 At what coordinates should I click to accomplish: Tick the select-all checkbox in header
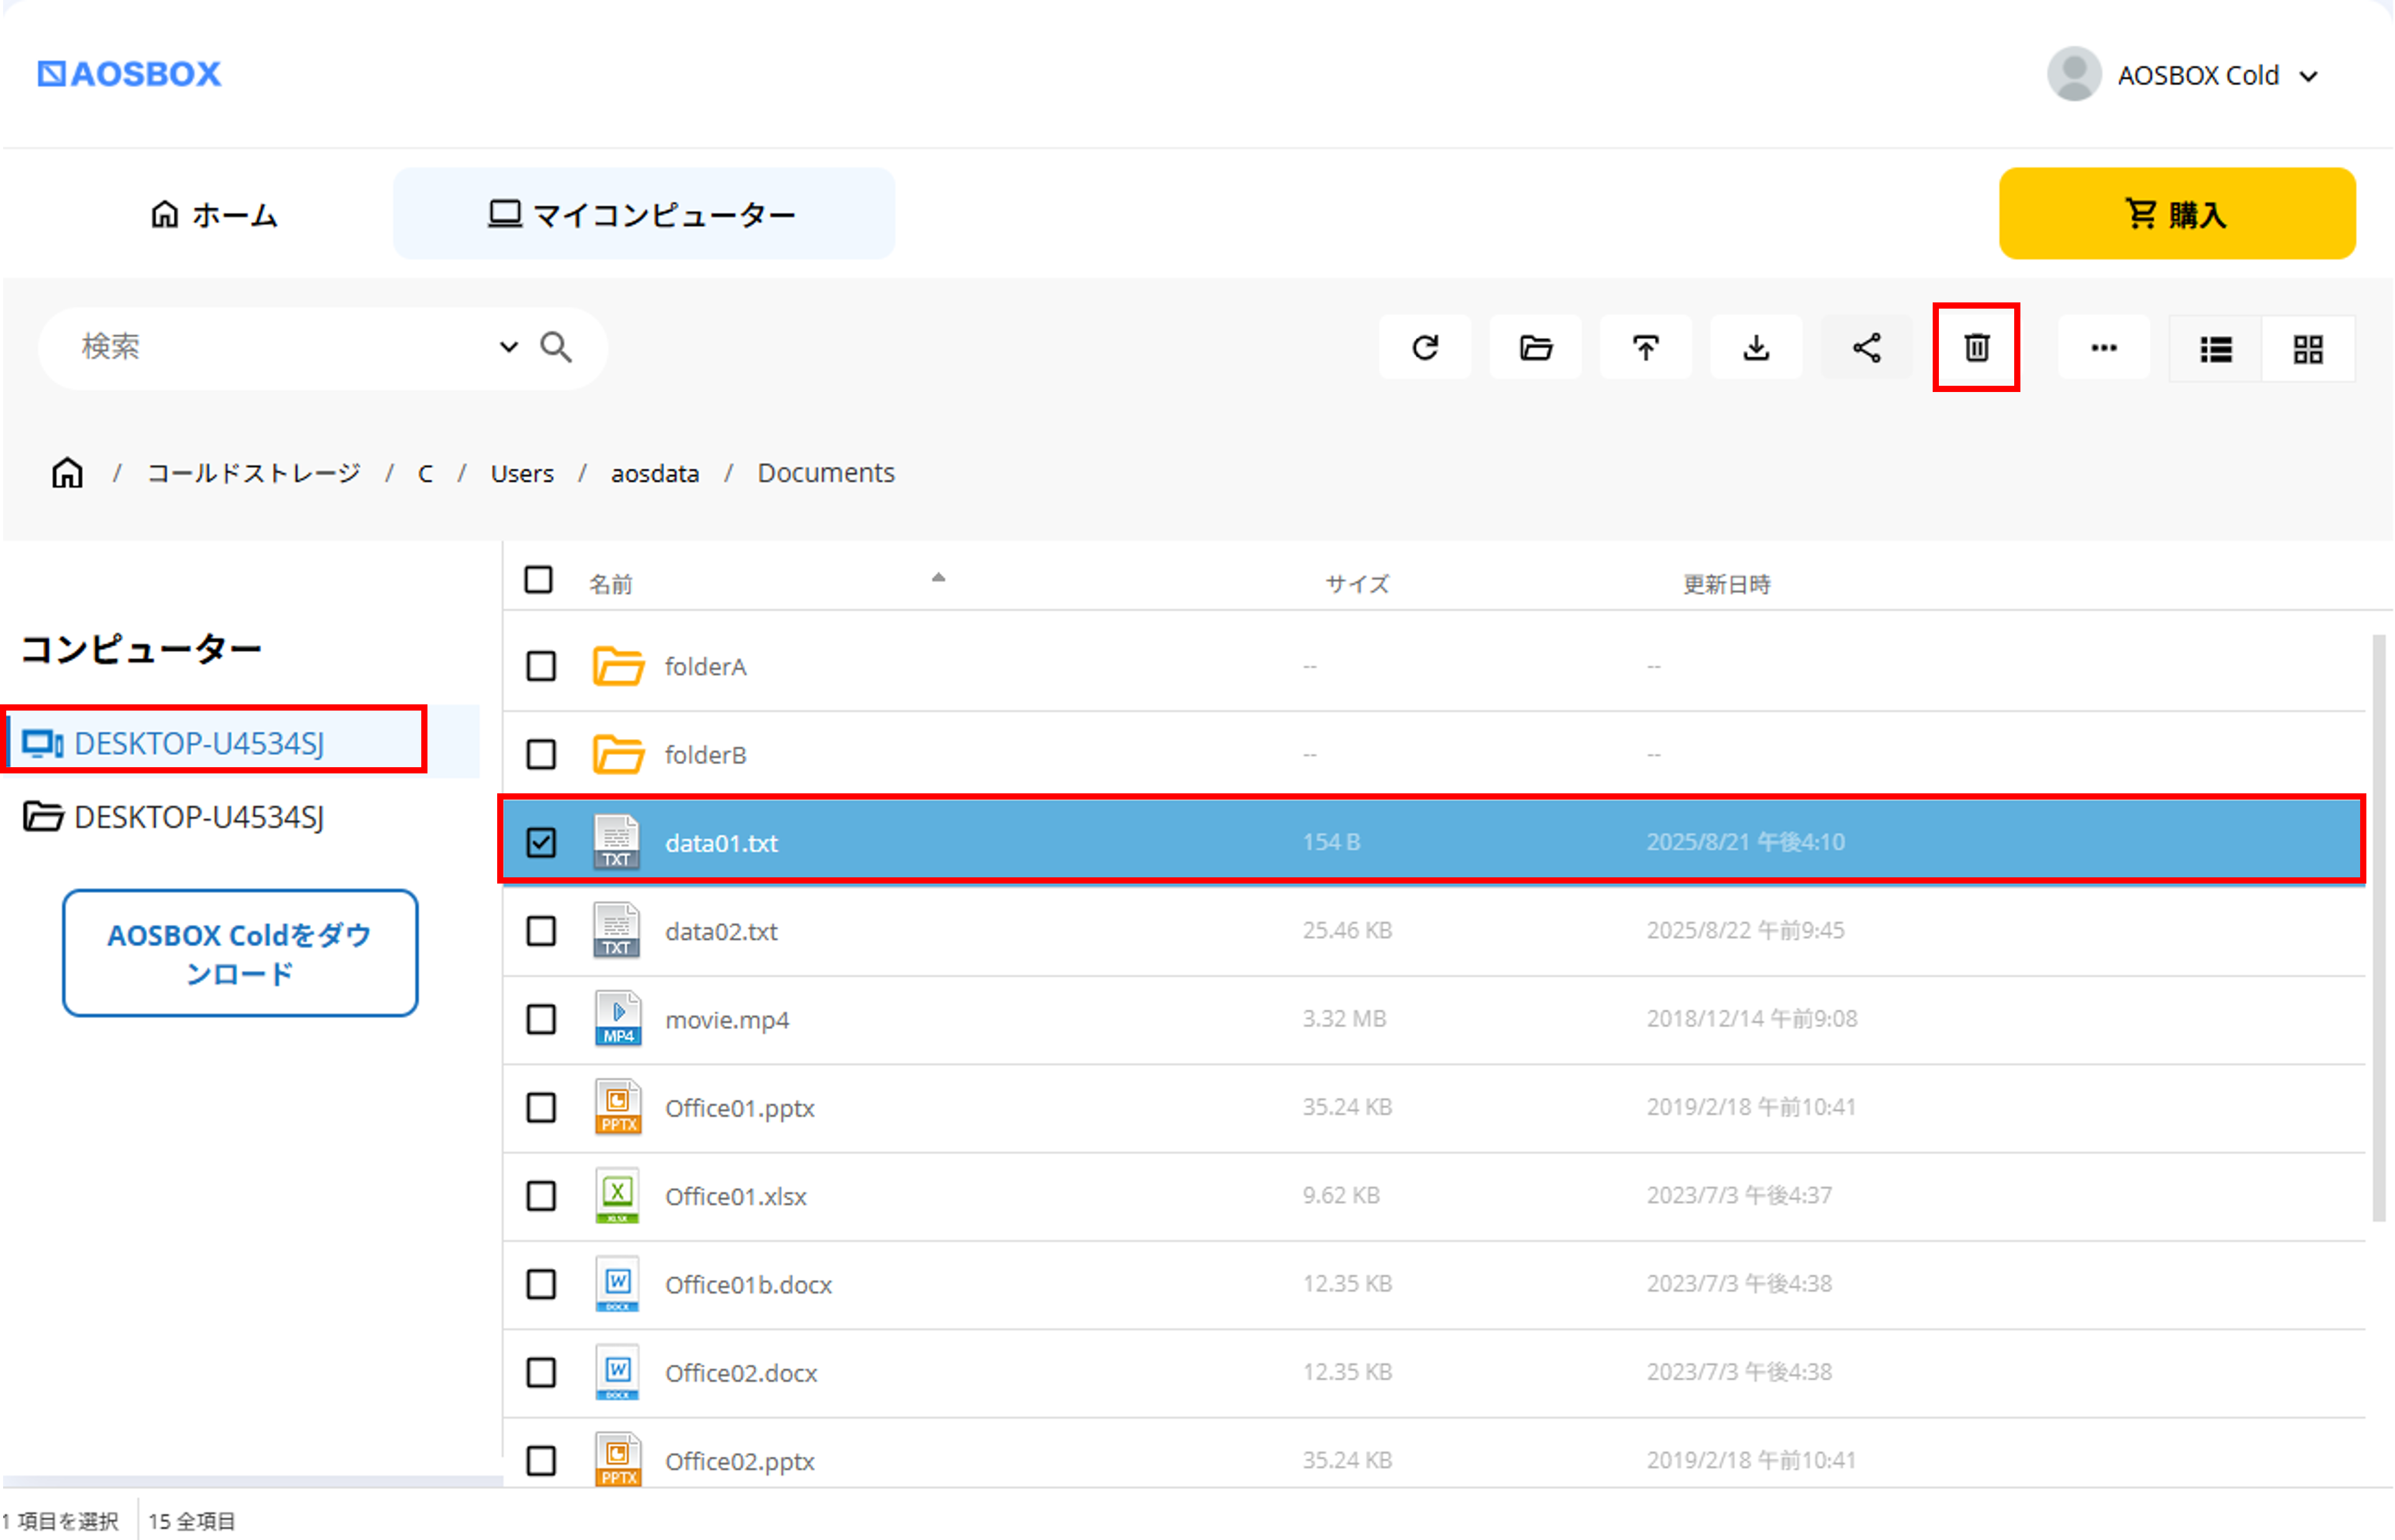[x=538, y=580]
